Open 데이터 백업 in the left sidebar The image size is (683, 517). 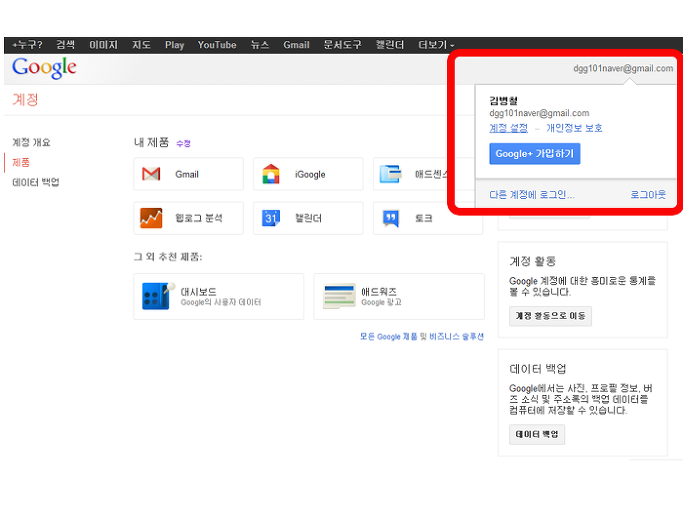36,182
